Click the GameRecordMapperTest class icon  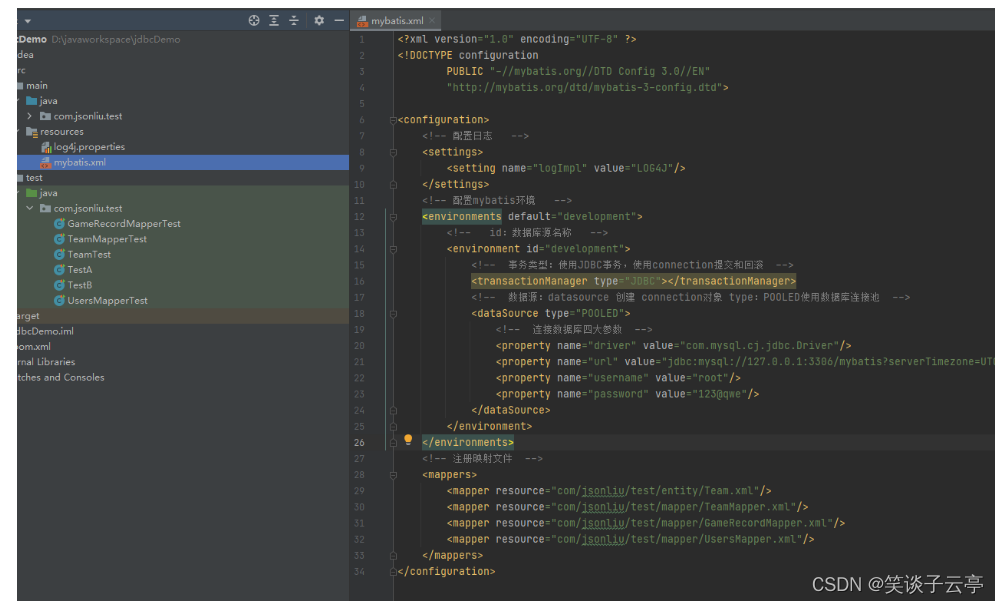60,224
